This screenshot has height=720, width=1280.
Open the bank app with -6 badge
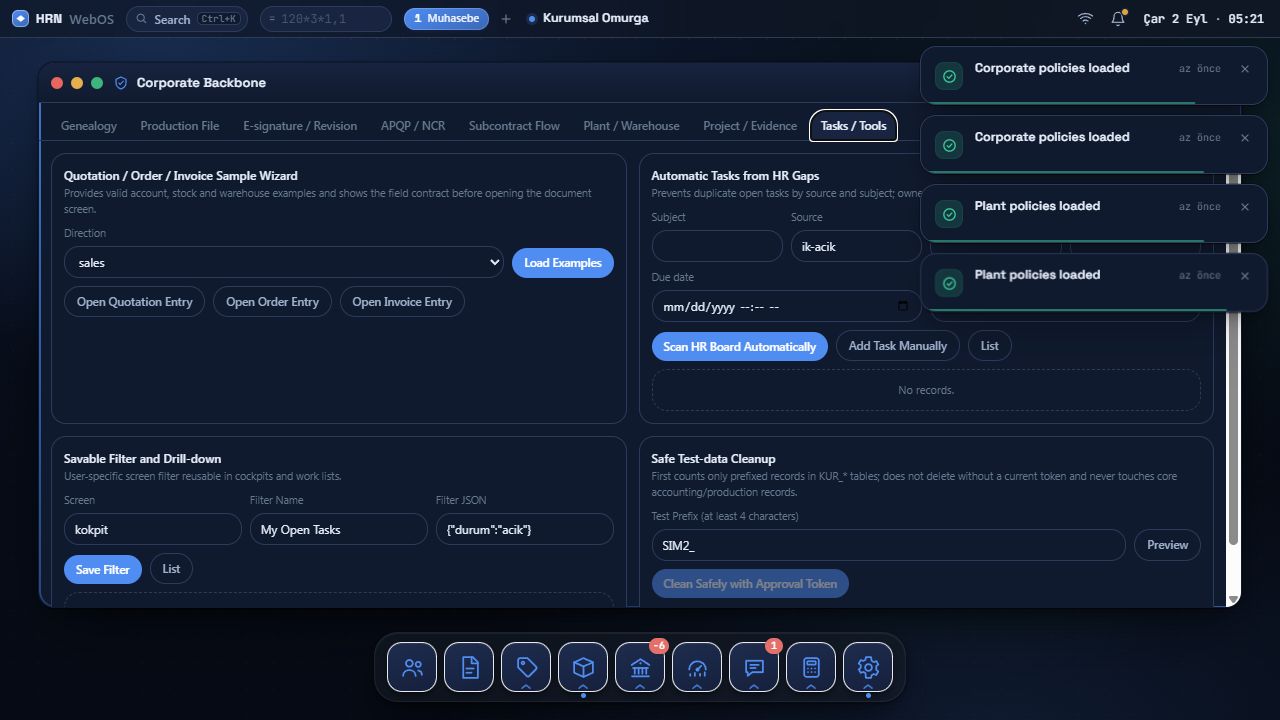(640, 667)
